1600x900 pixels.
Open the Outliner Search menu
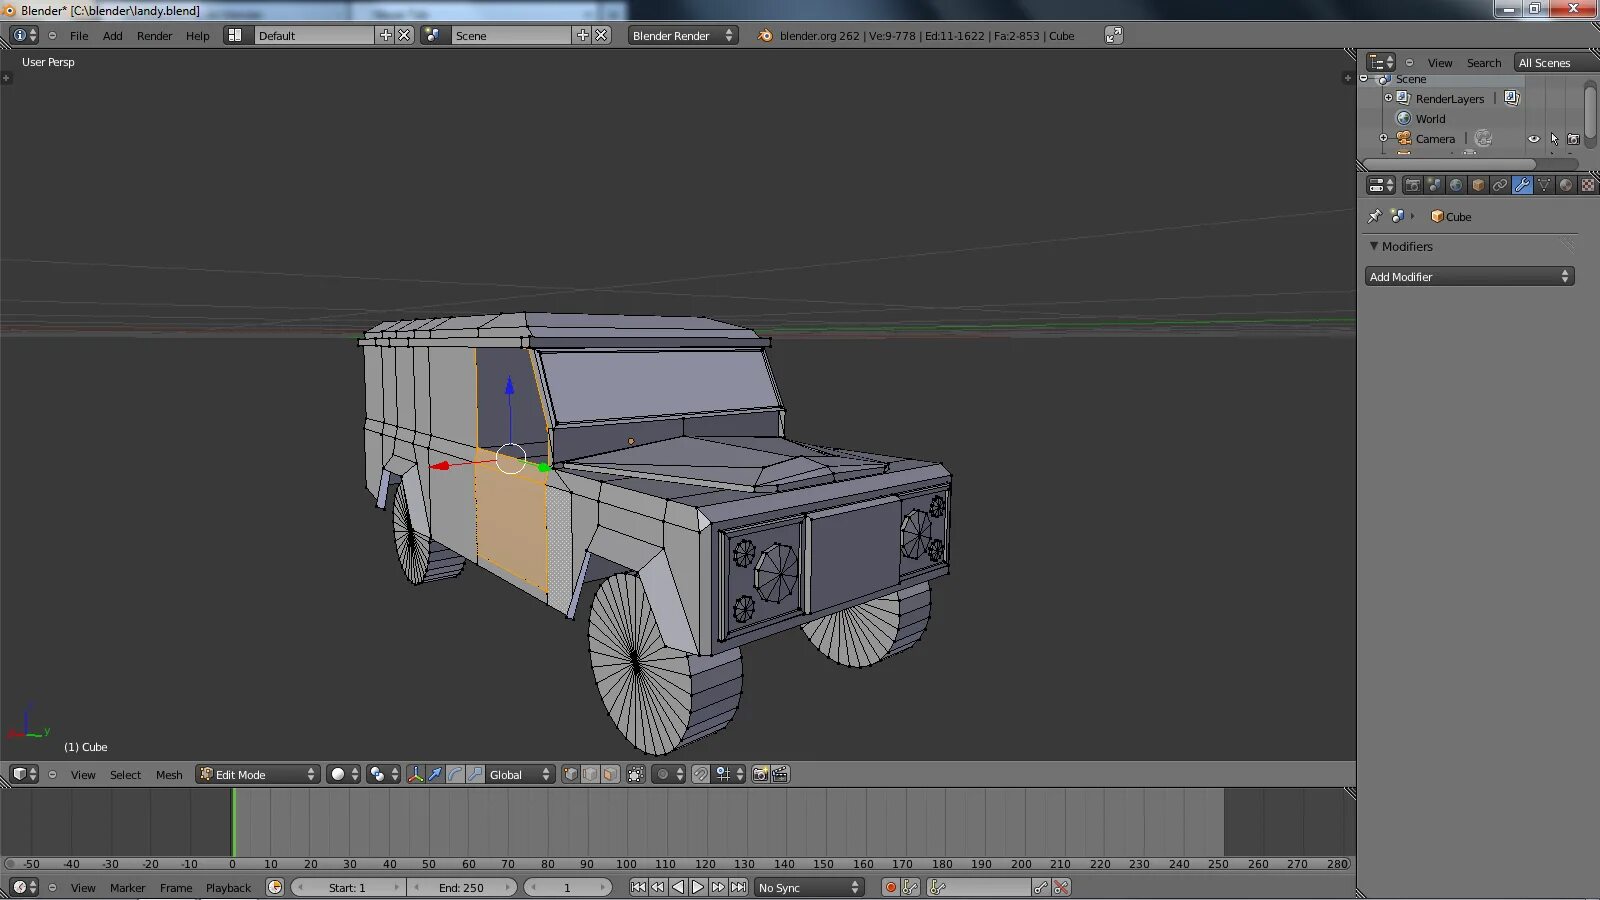(x=1484, y=63)
